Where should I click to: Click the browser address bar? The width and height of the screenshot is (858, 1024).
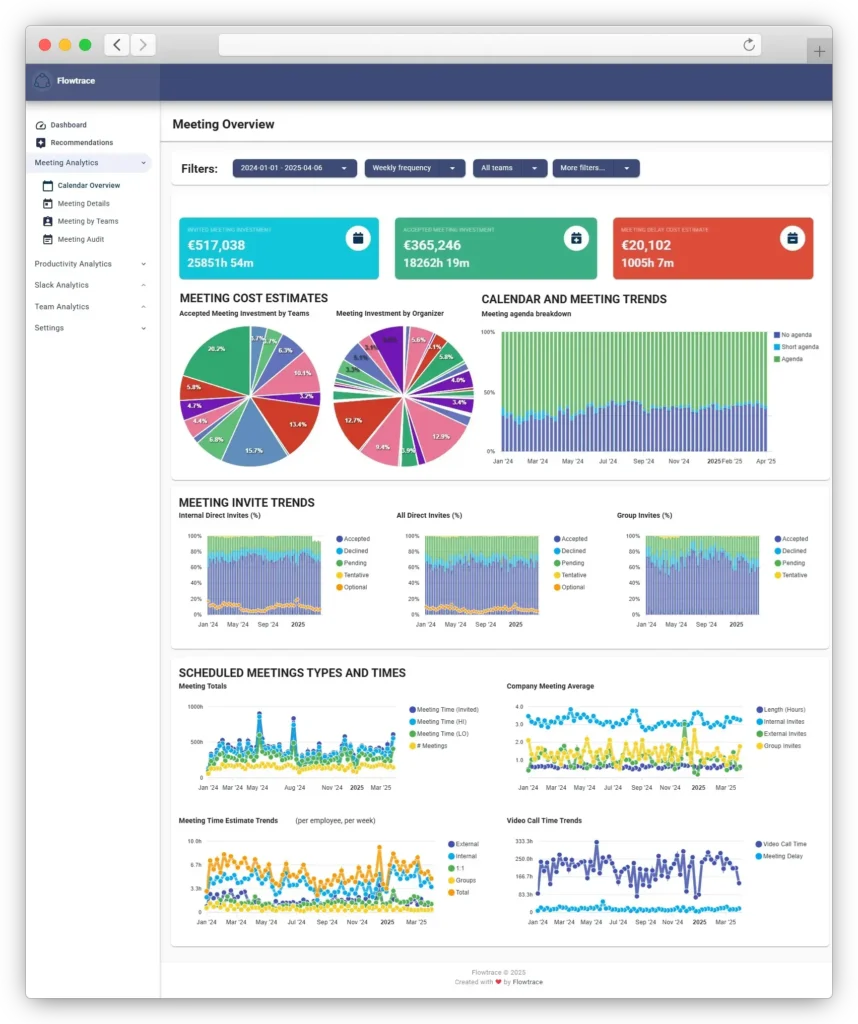click(489, 45)
